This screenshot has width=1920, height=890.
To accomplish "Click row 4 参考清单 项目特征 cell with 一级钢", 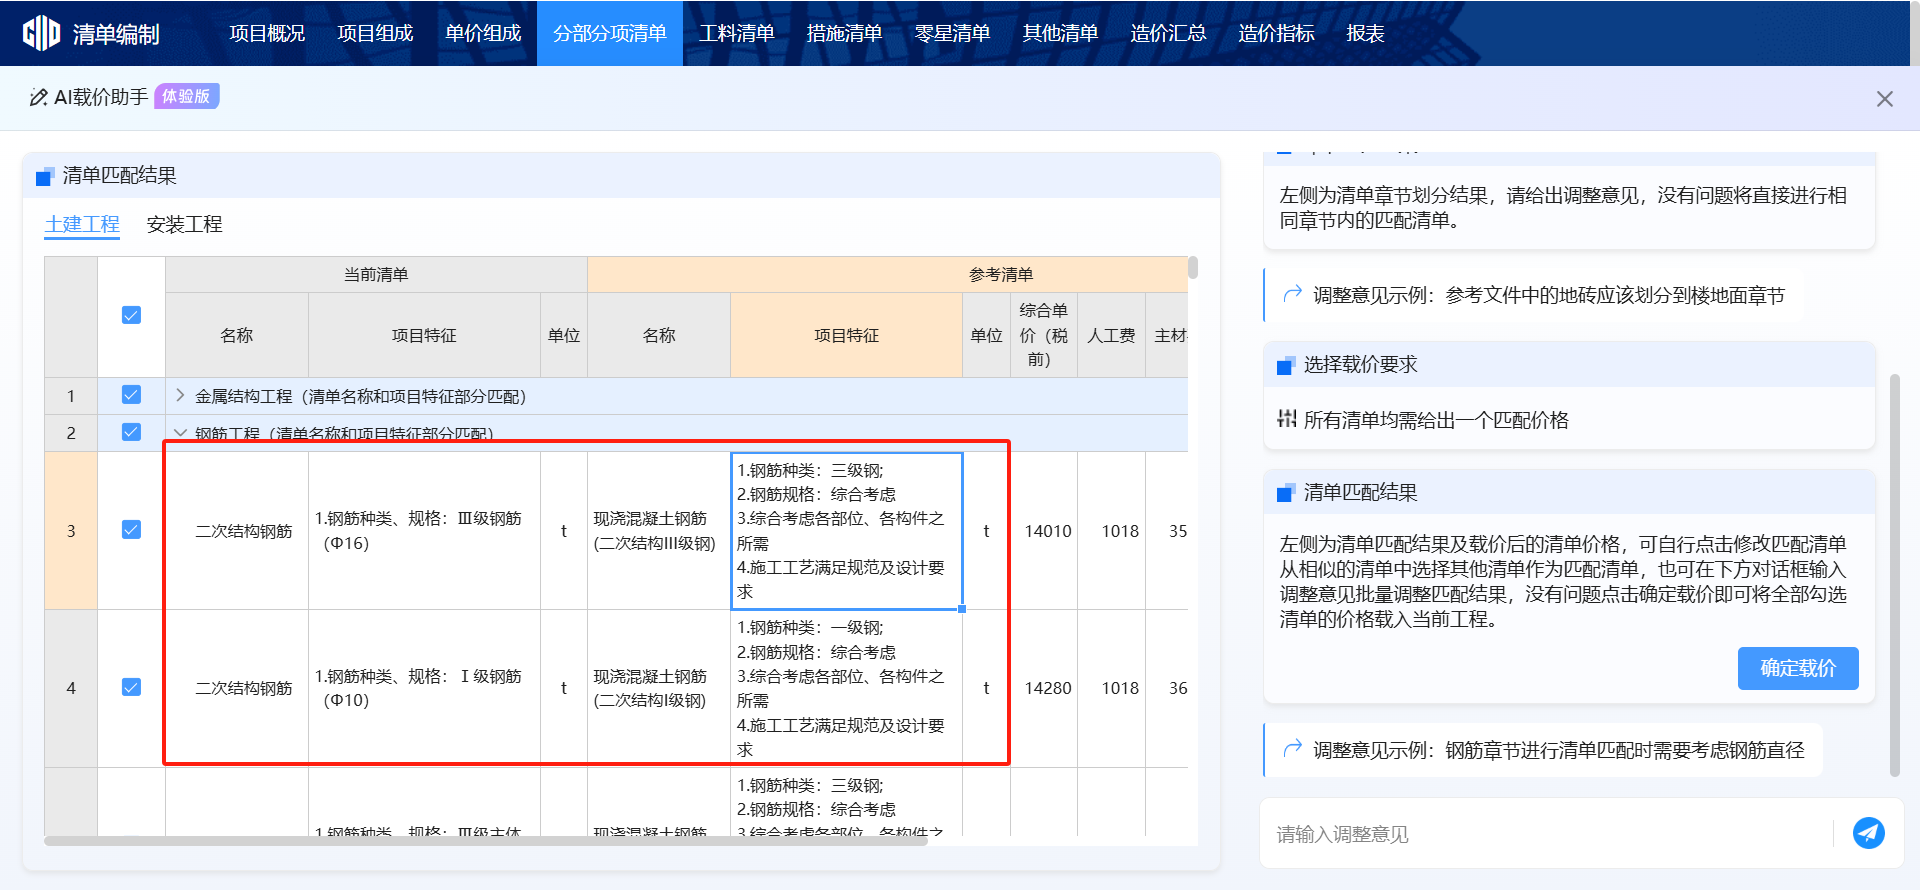I will coord(846,688).
